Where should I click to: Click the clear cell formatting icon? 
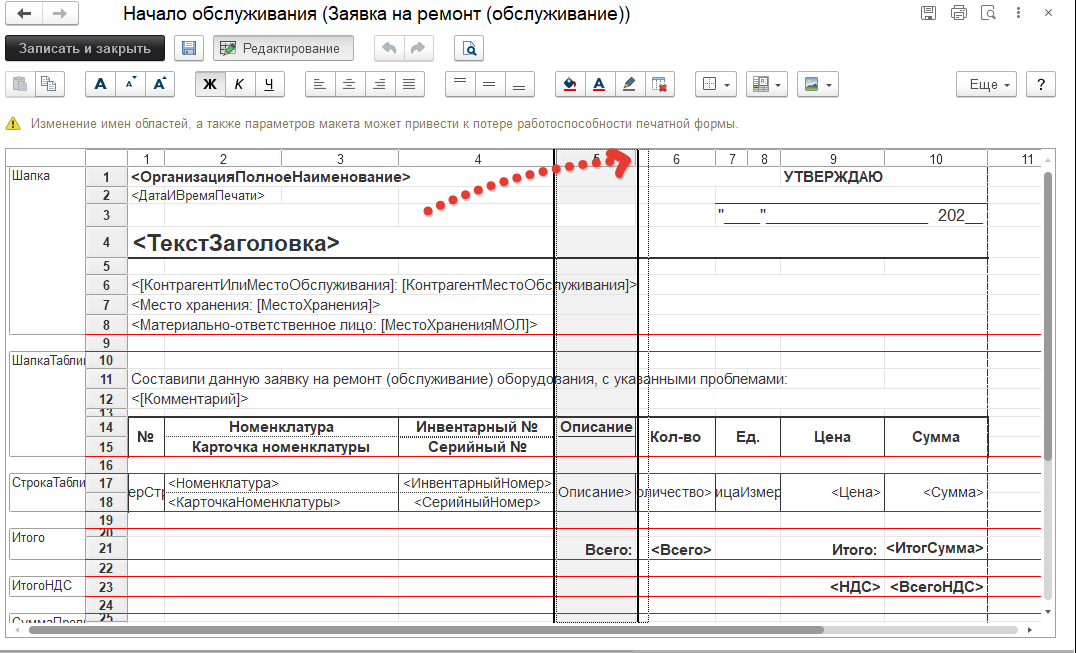point(658,84)
